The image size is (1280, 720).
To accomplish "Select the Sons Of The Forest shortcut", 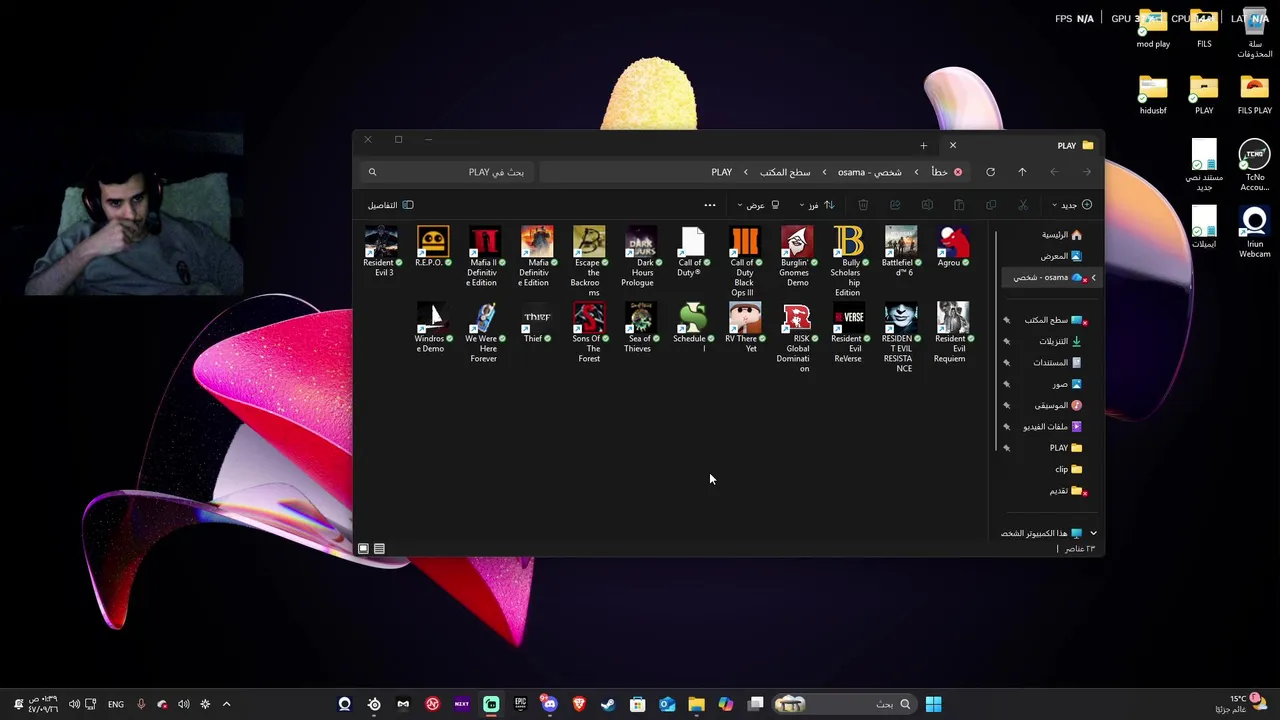I will [x=589, y=333].
